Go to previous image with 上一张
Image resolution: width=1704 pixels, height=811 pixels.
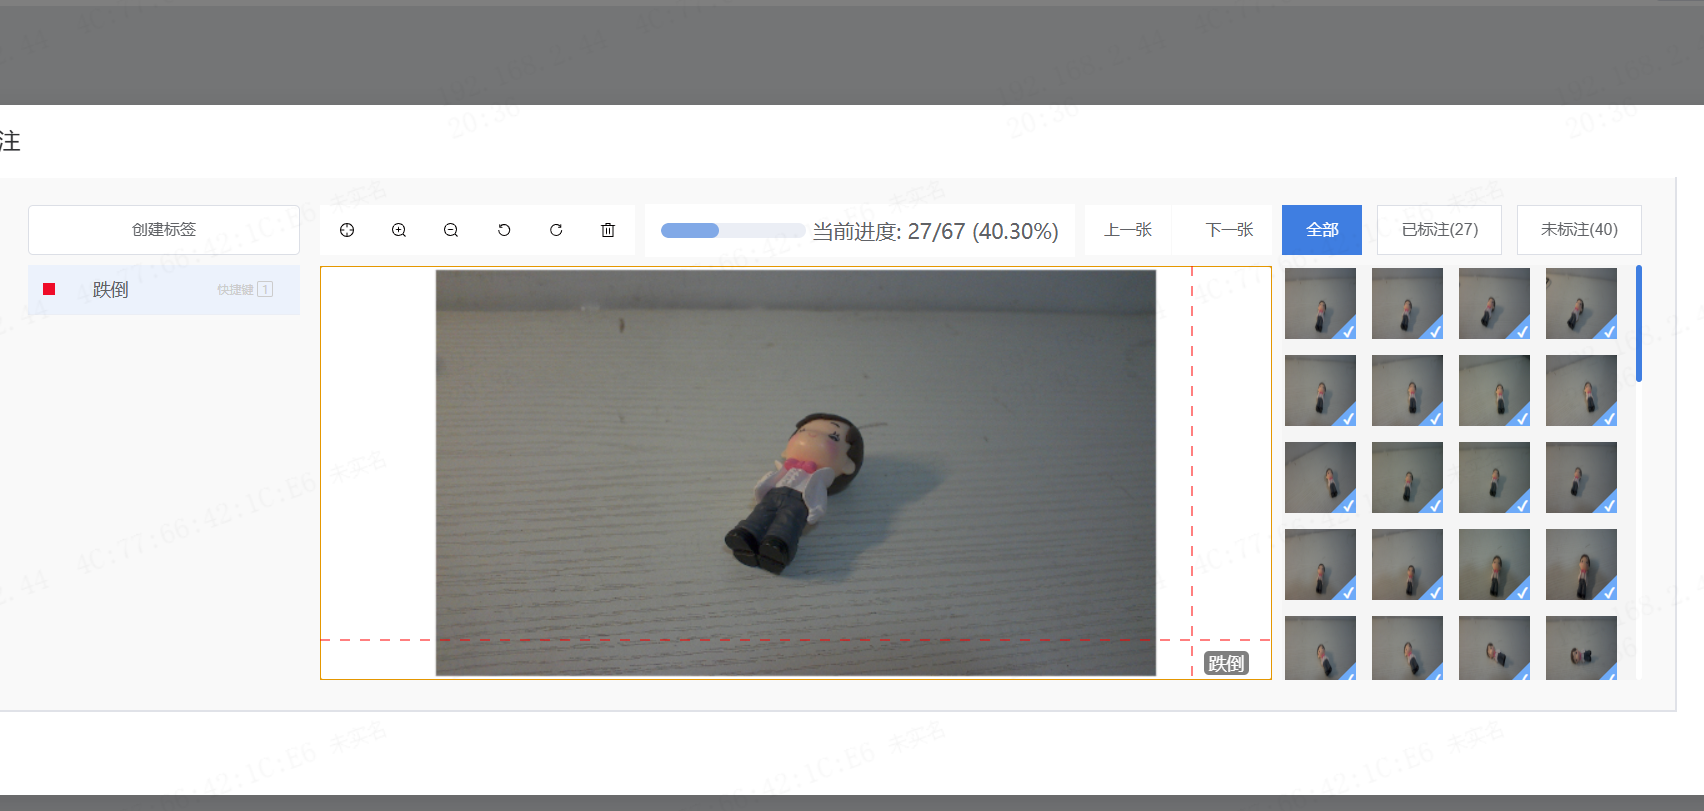(x=1128, y=230)
